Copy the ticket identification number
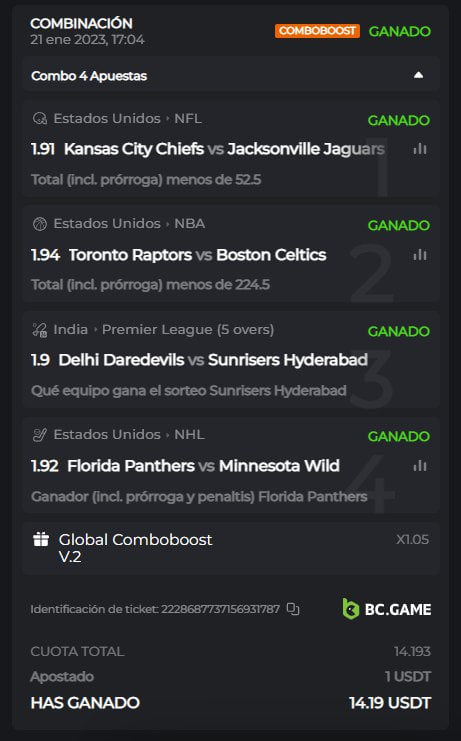The height and width of the screenshot is (741, 461). (x=293, y=609)
